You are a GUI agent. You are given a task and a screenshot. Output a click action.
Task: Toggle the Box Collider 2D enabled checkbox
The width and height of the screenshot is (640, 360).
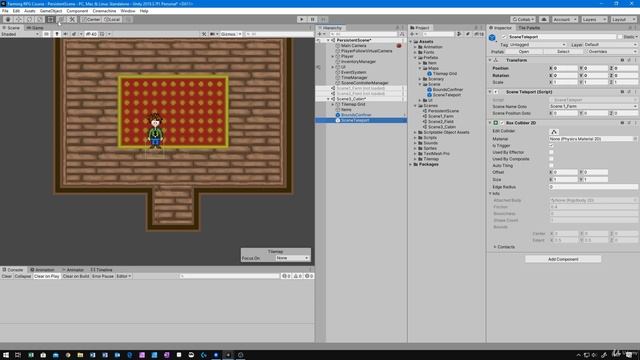(x=502, y=123)
